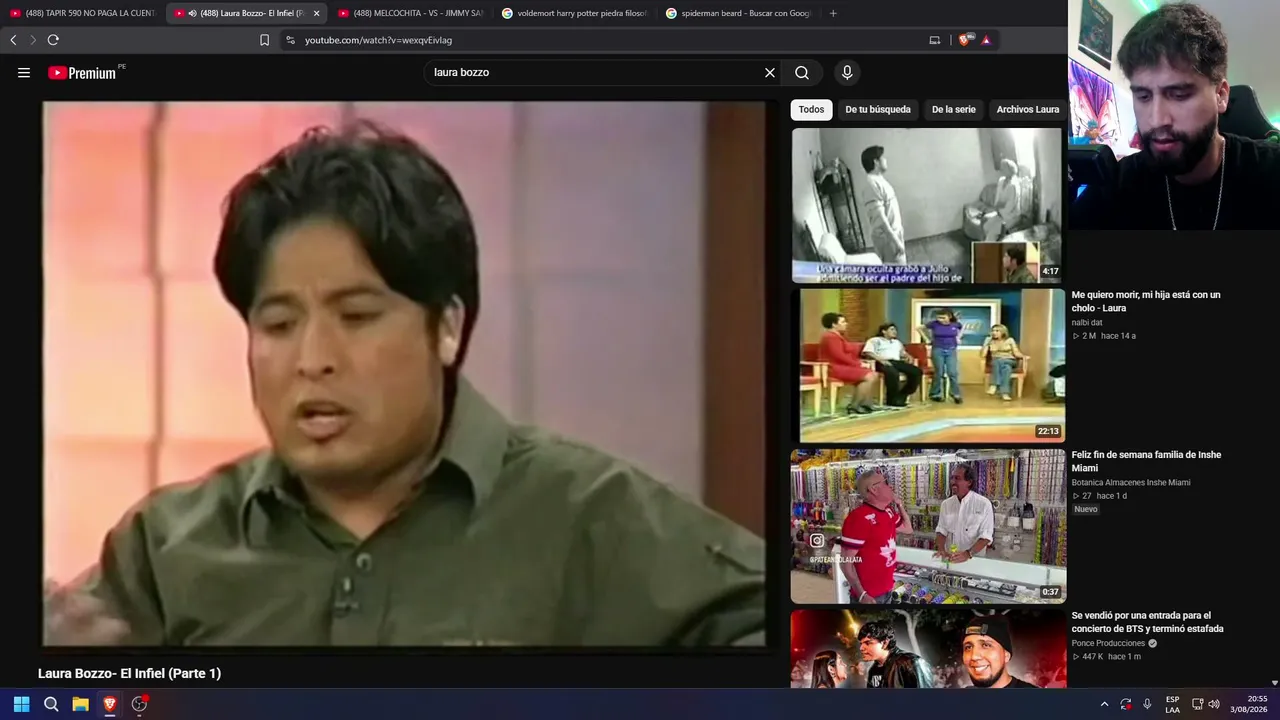View site information icon in address bar

point(290,40)
